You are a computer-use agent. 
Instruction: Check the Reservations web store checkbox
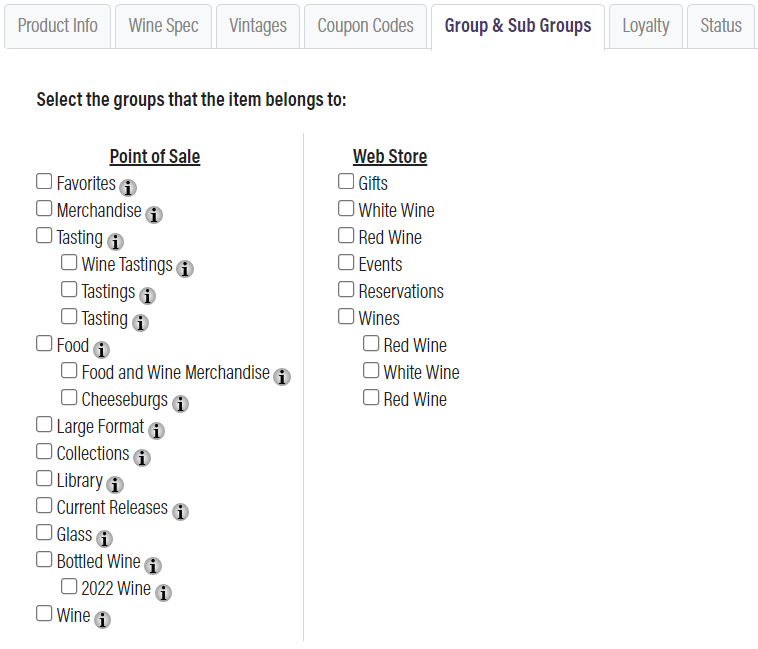click(x=346, y=290)
